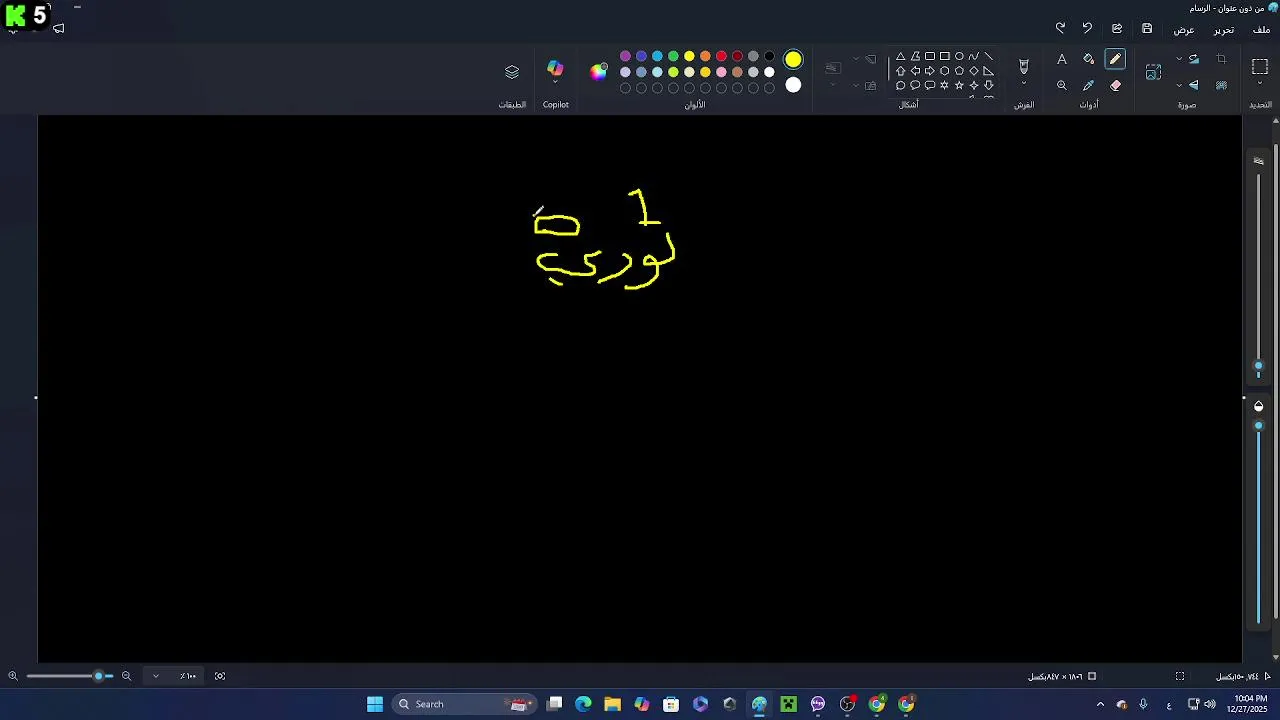Open File Explorer from the taskbar
This screenshot has width=1280, height=720.
pos(612,704)
